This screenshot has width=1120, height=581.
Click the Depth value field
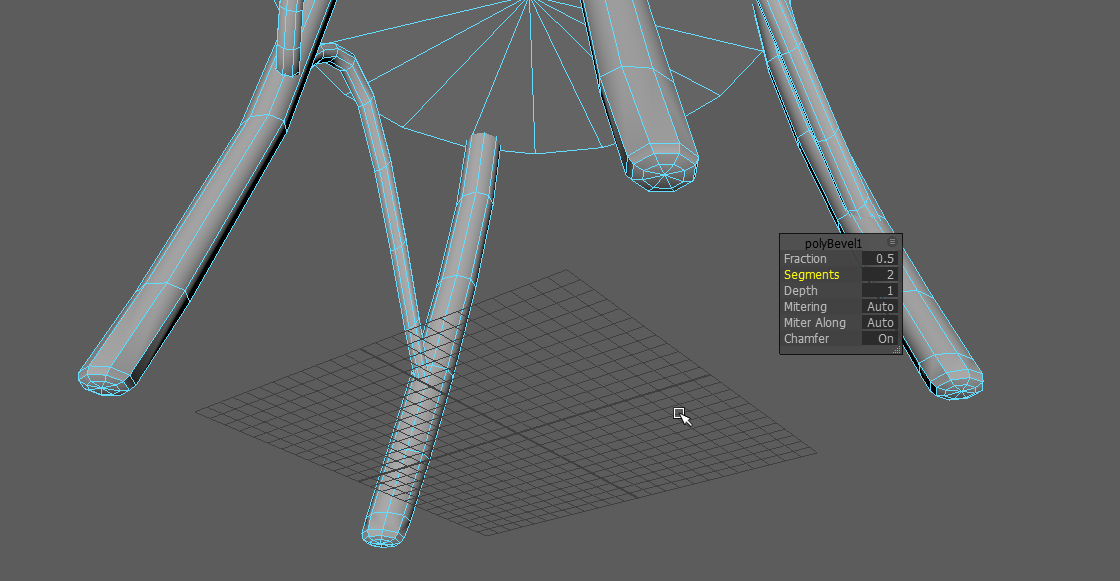pos(880,291)
